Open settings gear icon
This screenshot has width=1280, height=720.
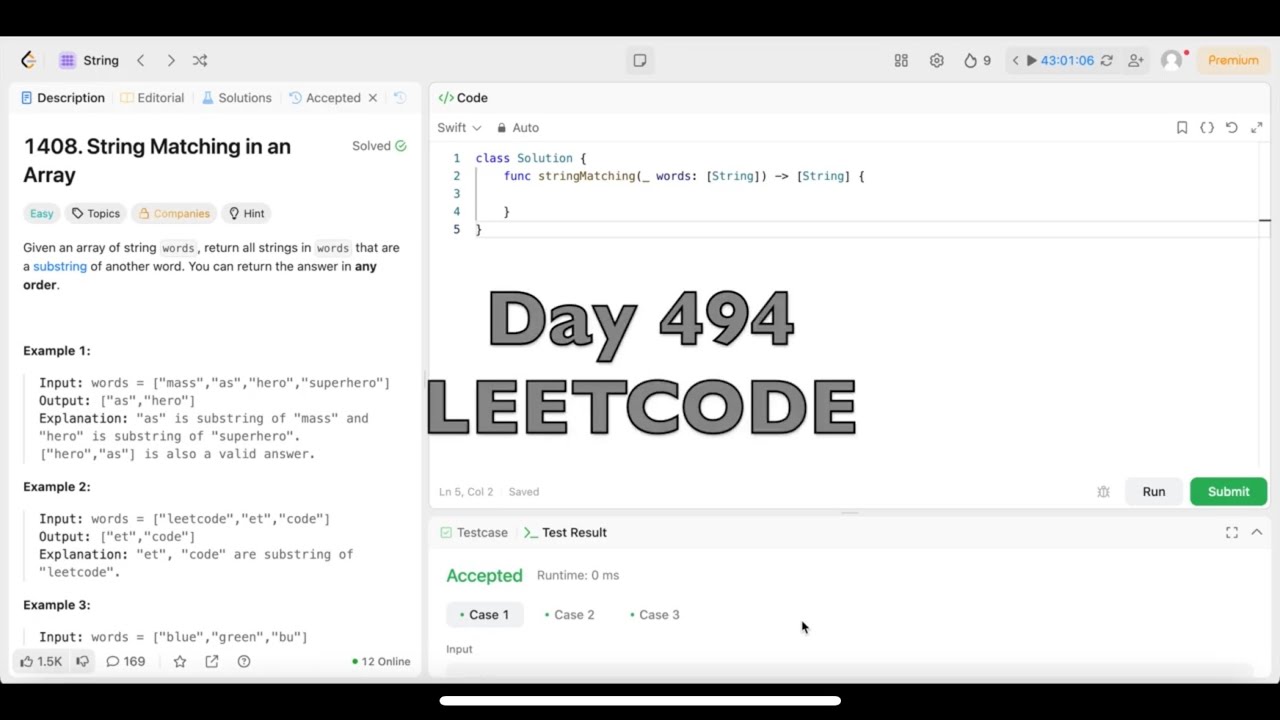[936, 60]
